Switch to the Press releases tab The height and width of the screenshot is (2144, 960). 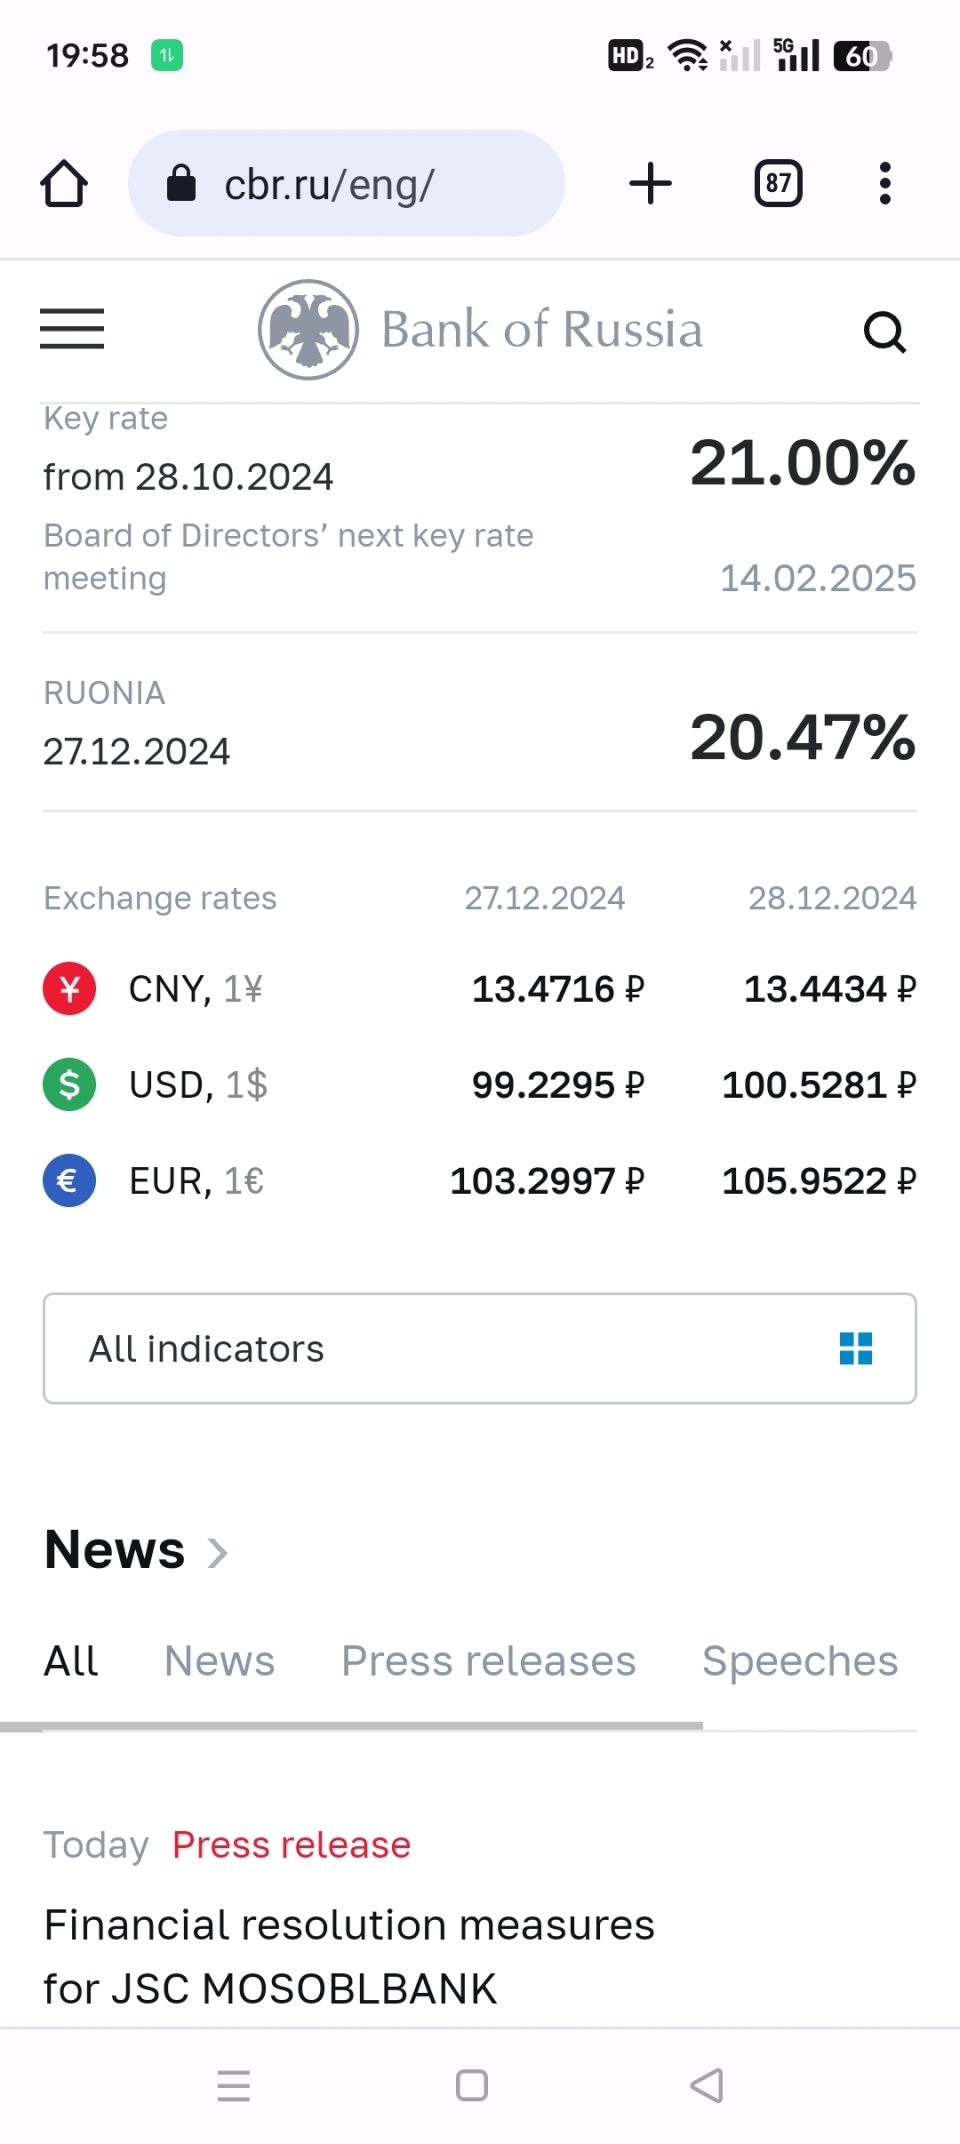click(x=488, y=1661)
